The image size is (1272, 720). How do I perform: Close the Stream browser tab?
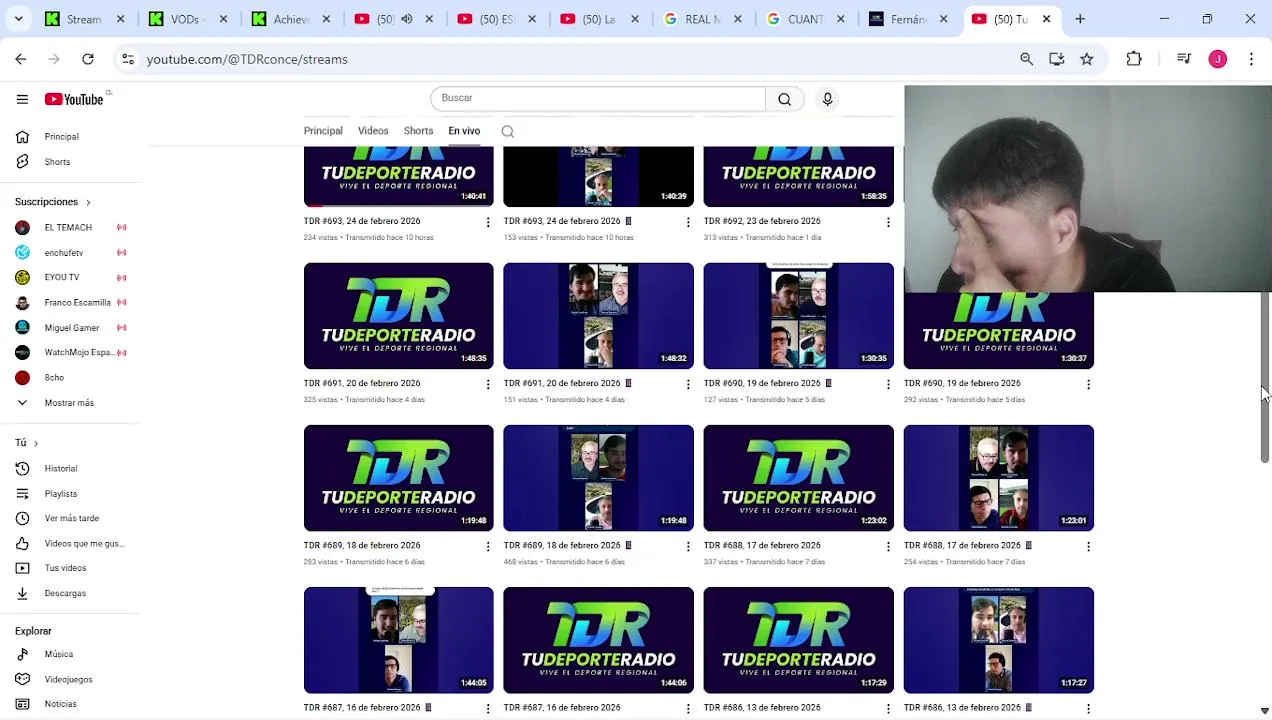(120, 19)
